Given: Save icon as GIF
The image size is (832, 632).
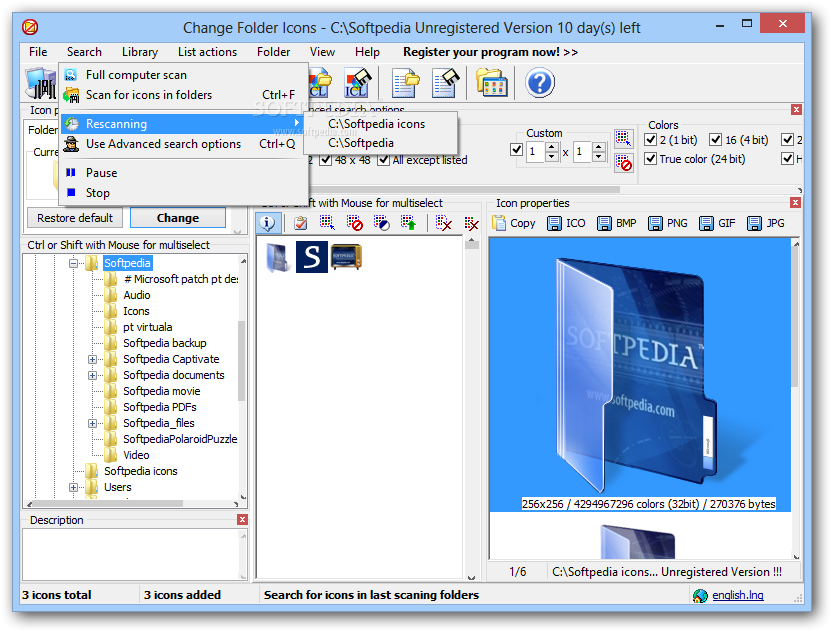Looking at the screenshot, I should pyautogui.click(x=717, y=223).
